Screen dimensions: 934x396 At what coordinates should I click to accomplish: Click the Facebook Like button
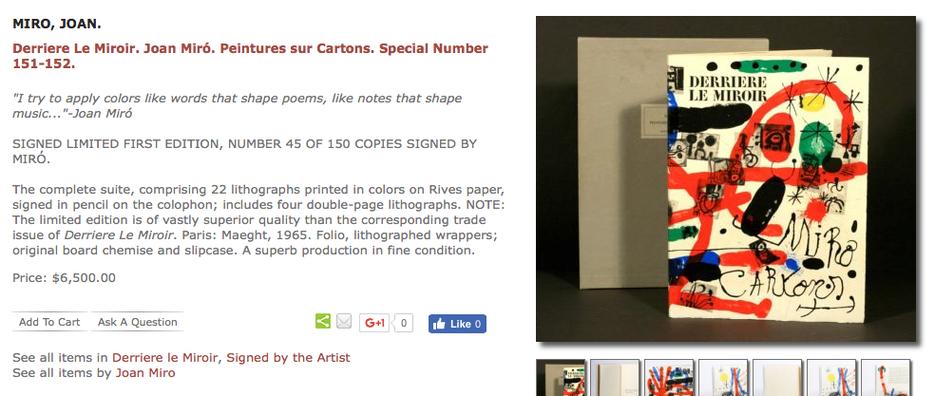tap(457, 324)
